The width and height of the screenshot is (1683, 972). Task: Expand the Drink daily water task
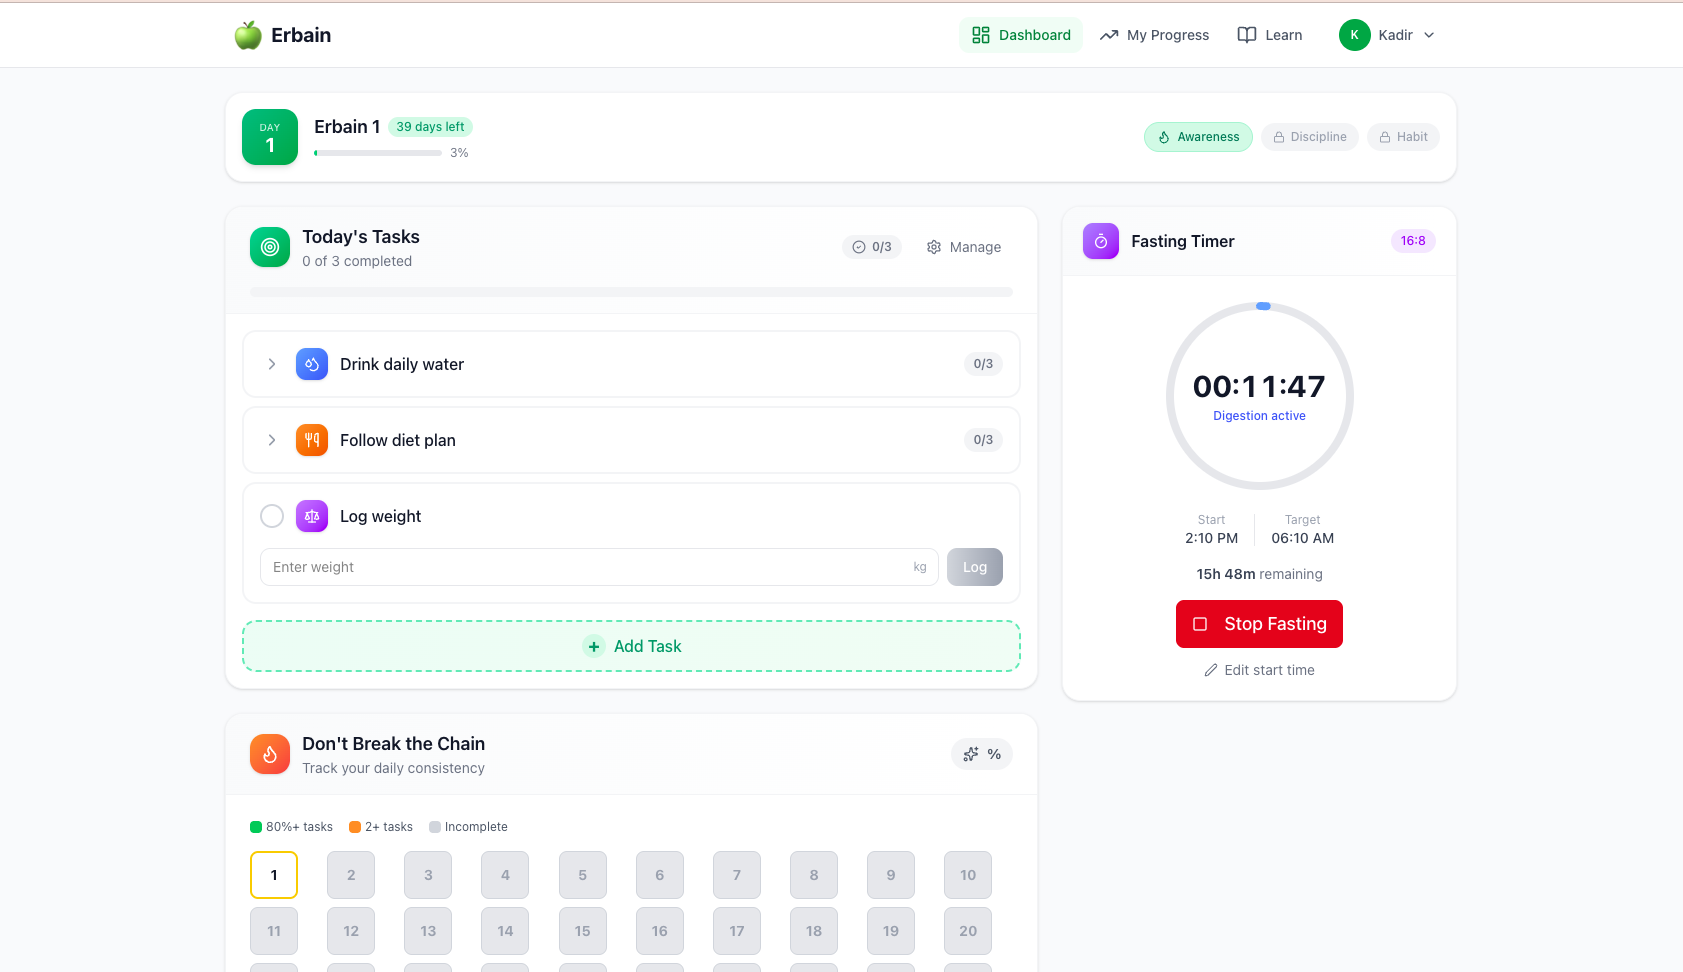(x=271, y=364)
